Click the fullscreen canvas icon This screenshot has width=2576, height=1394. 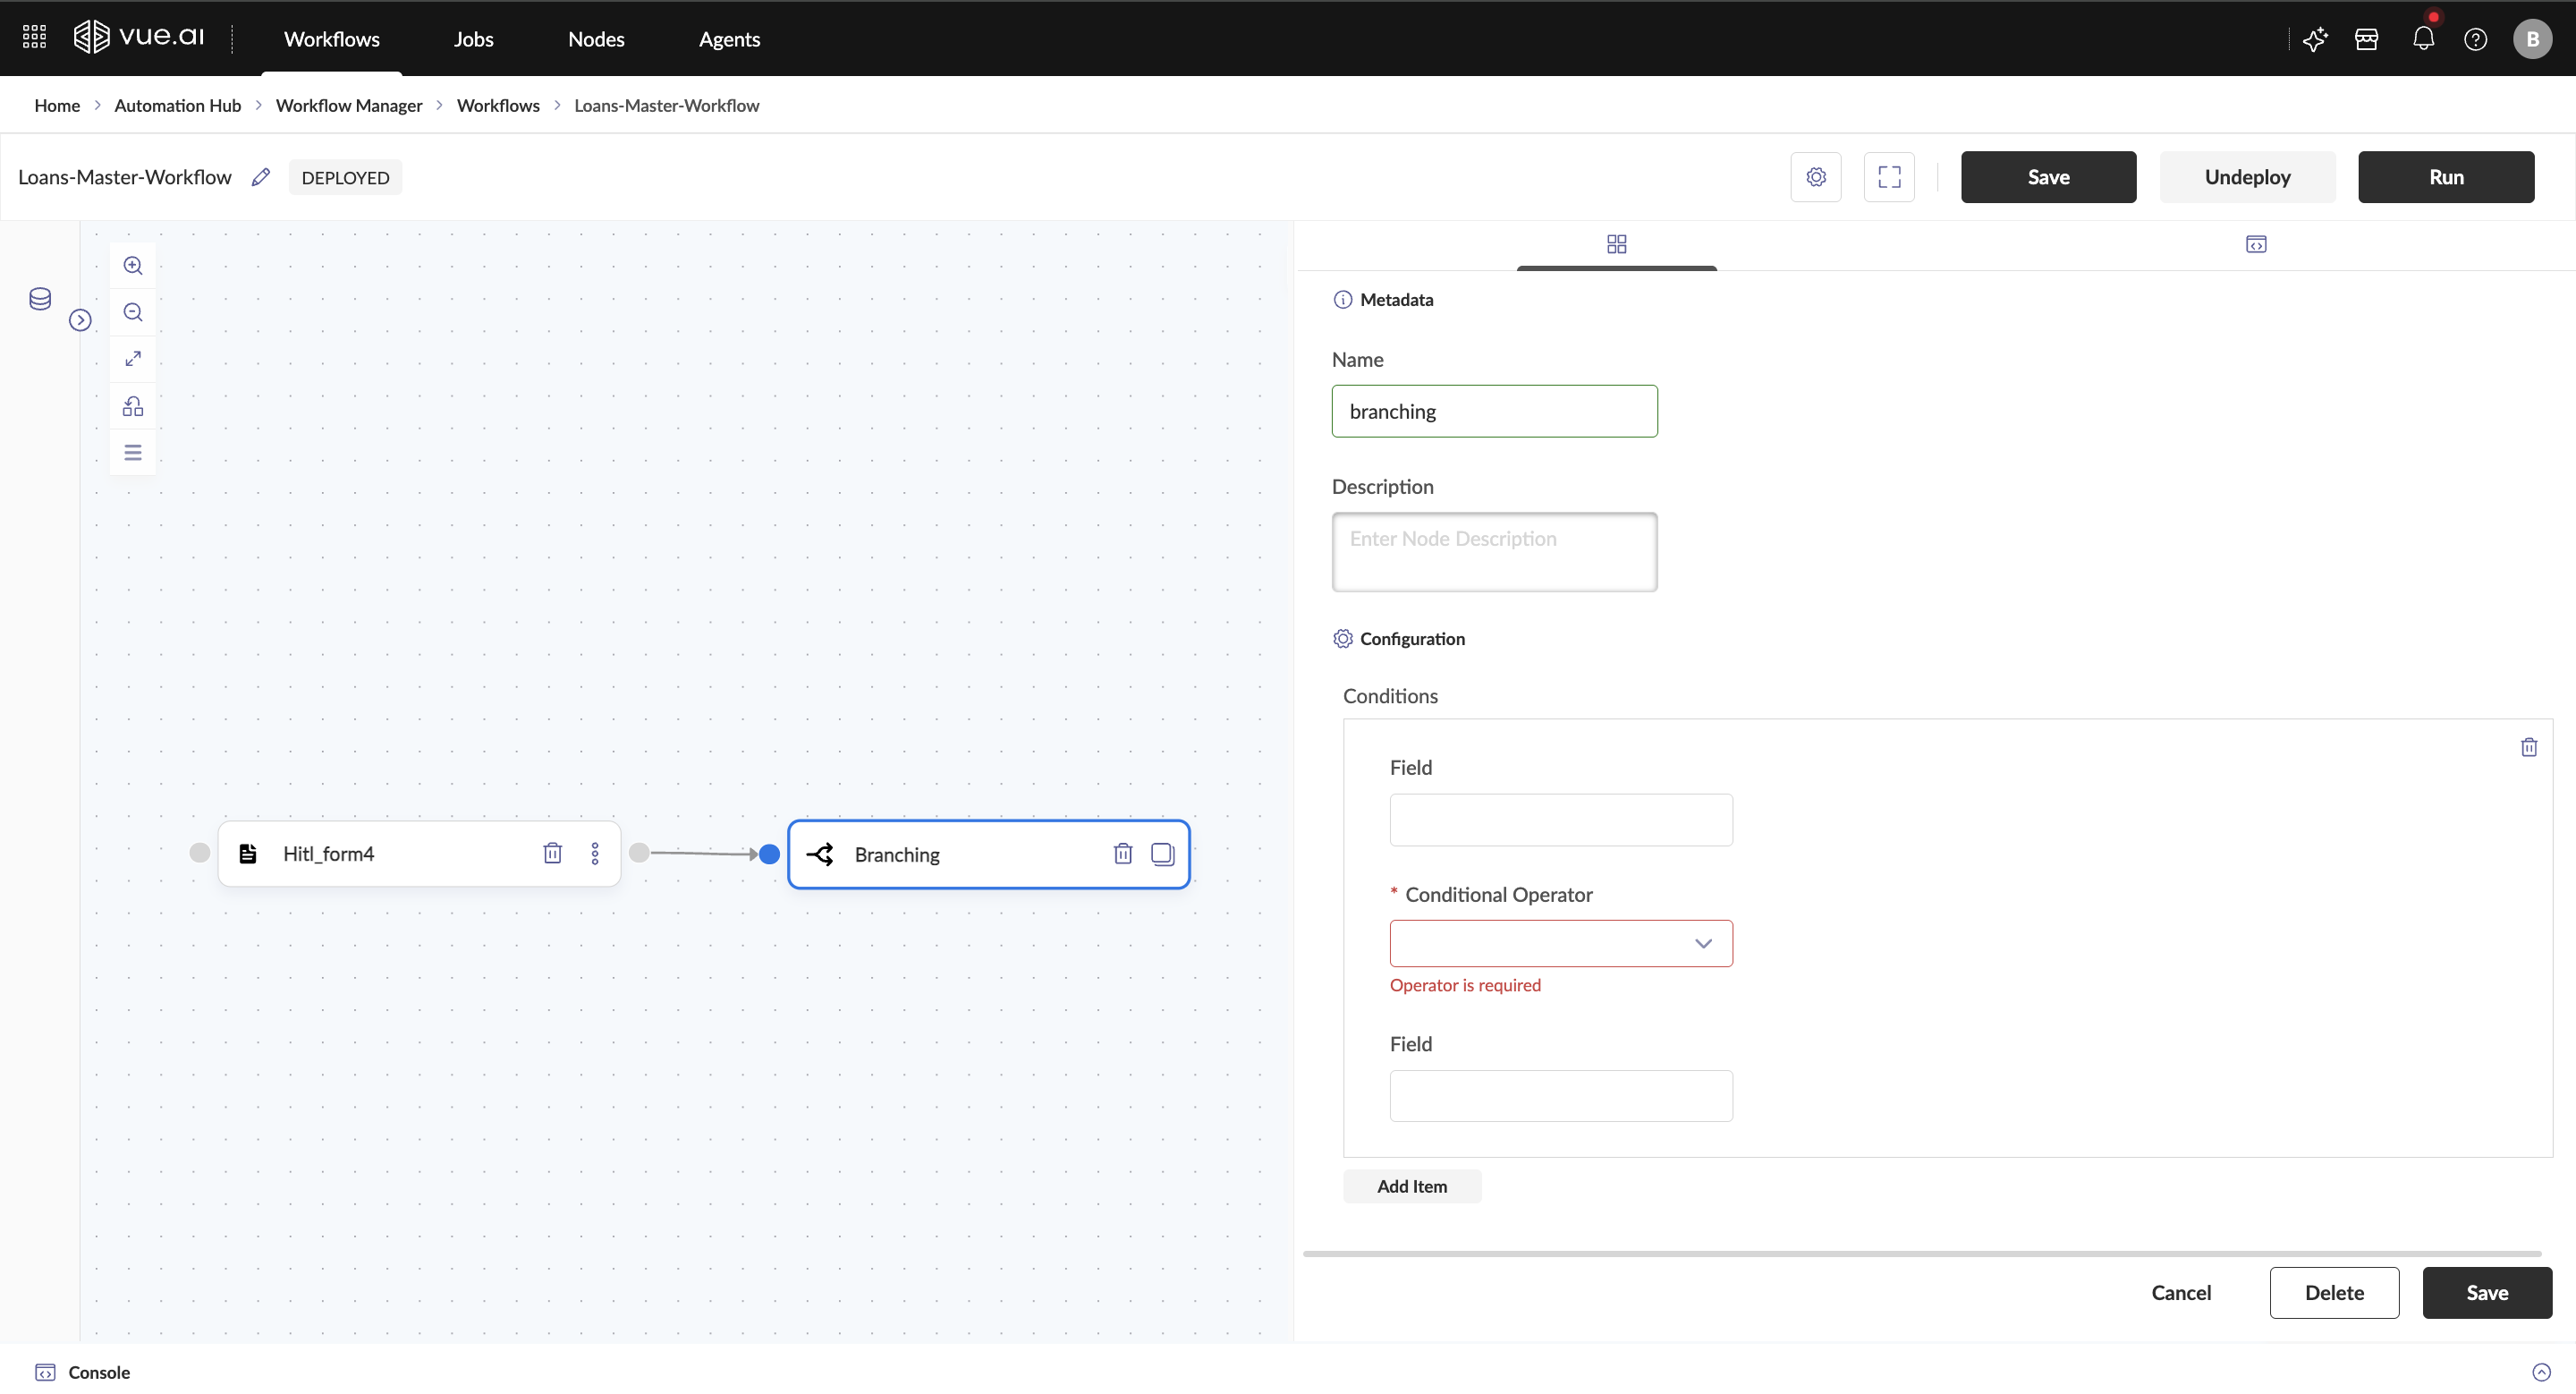(x=1889, y=177)
